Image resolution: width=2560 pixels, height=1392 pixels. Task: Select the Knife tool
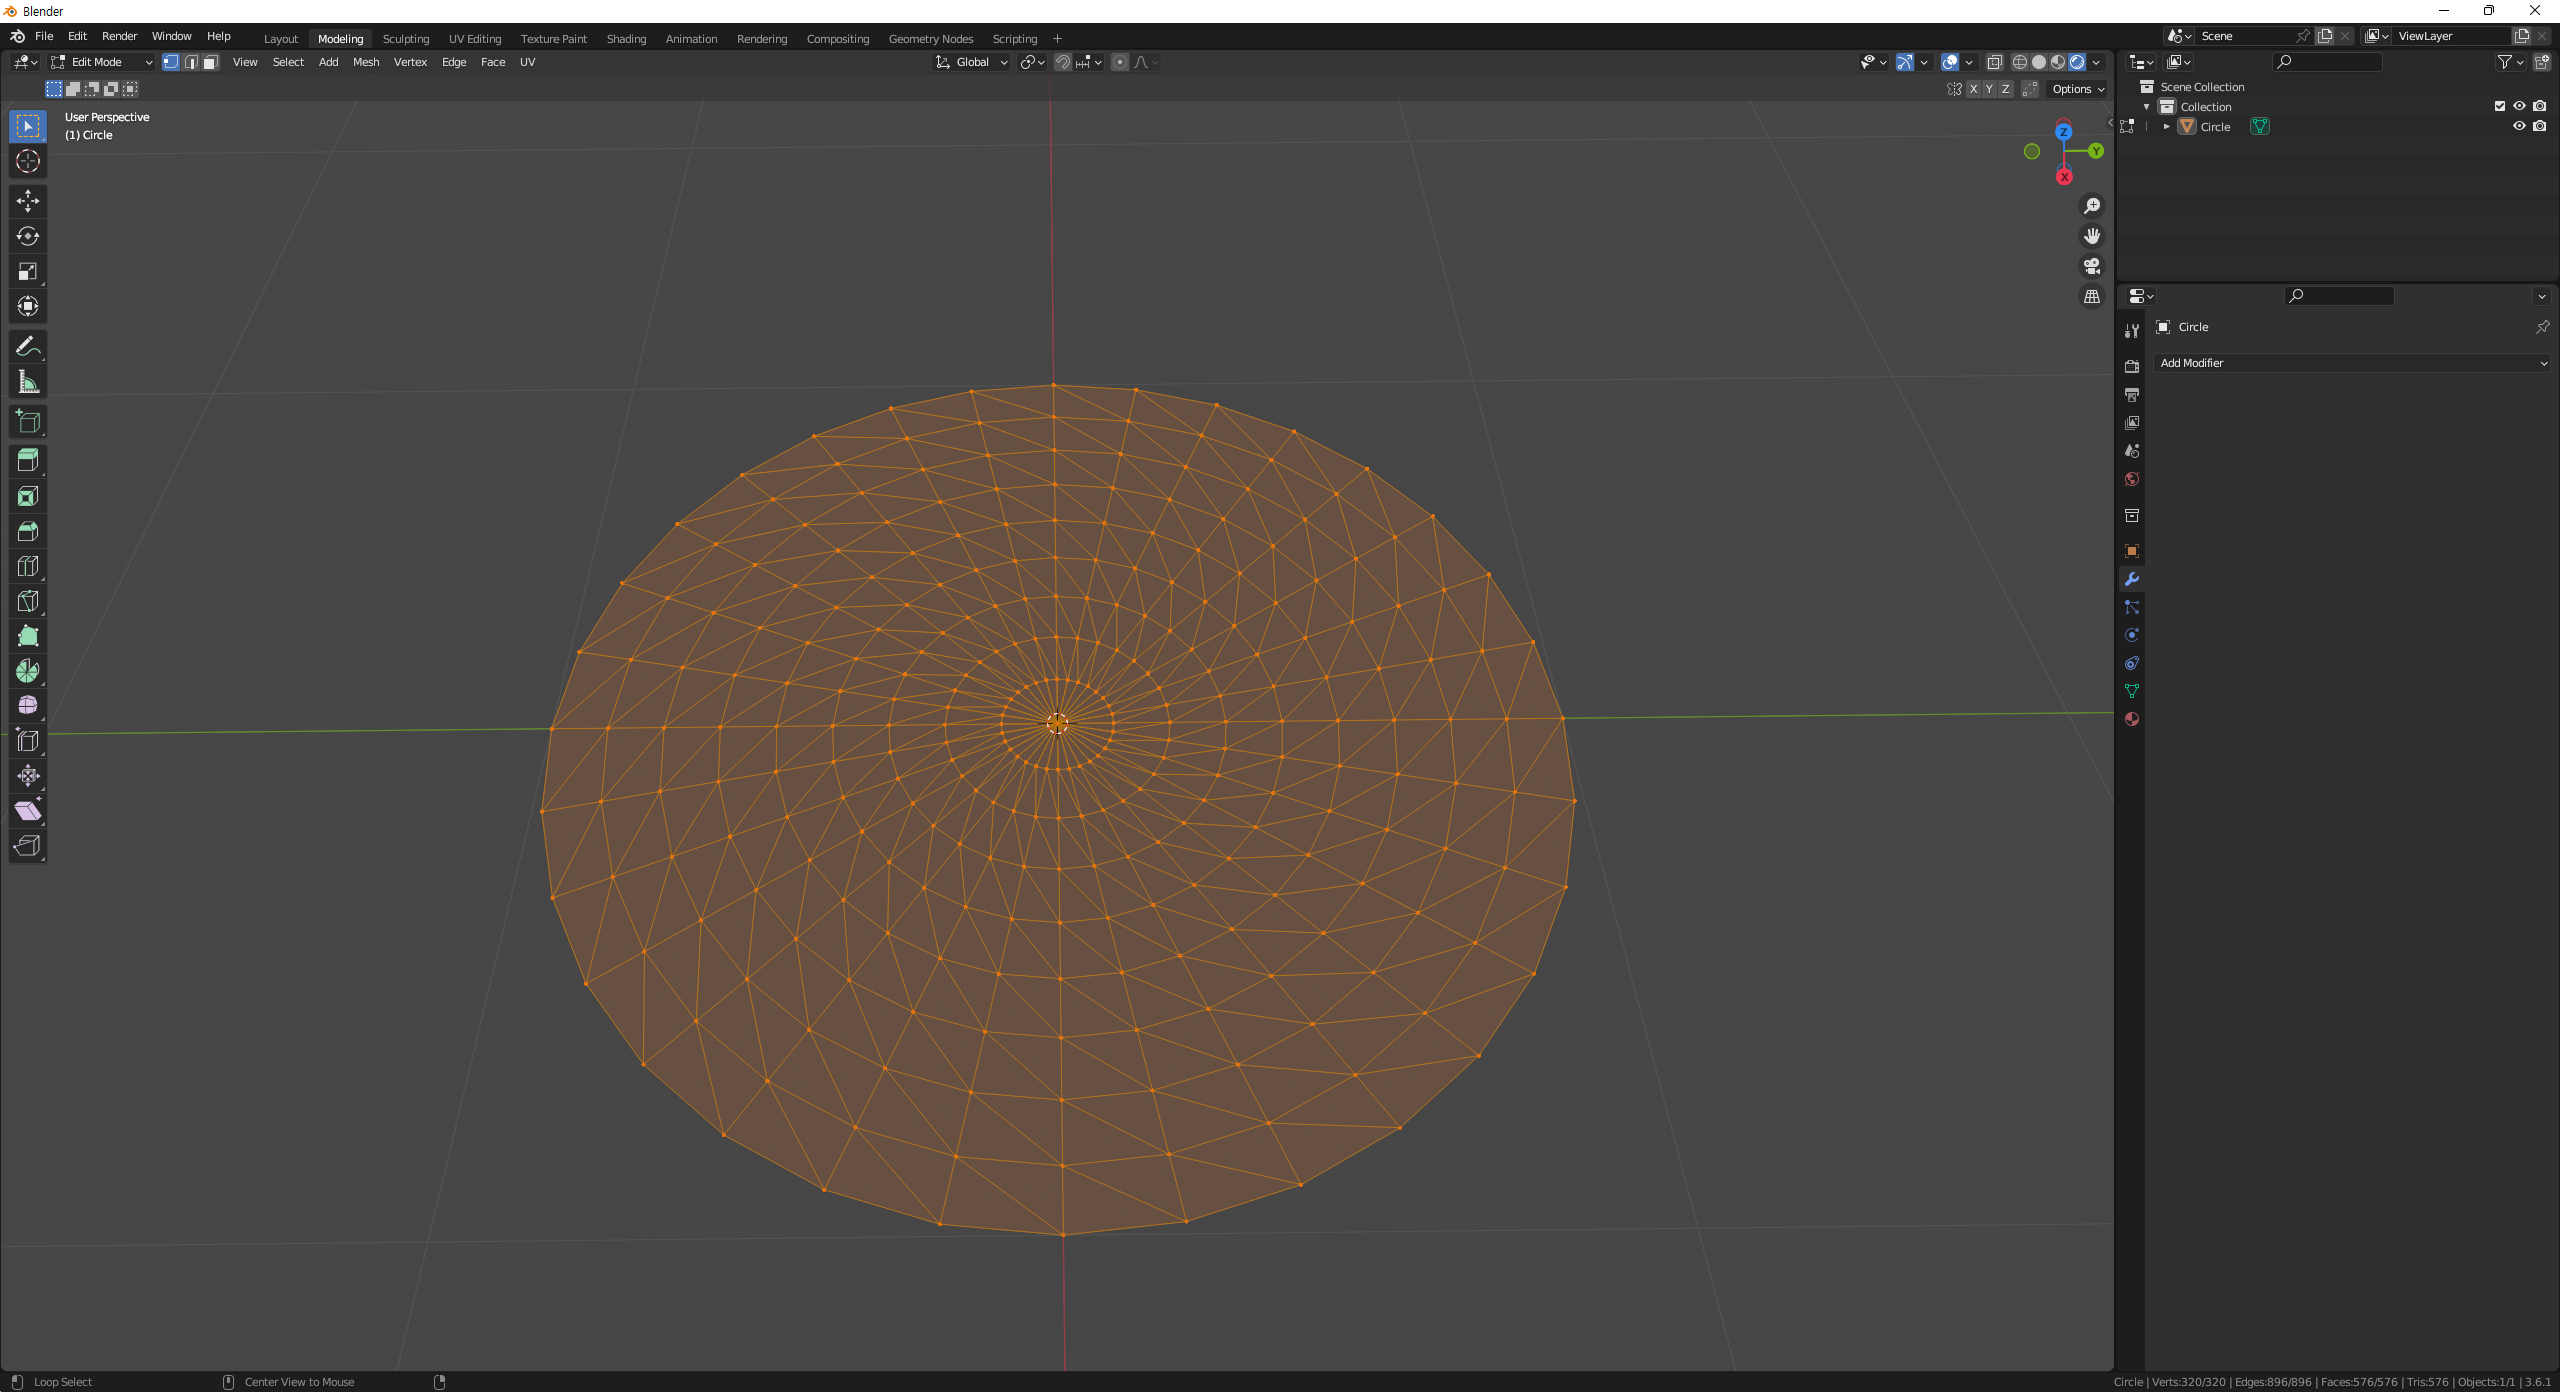[28, 601]
